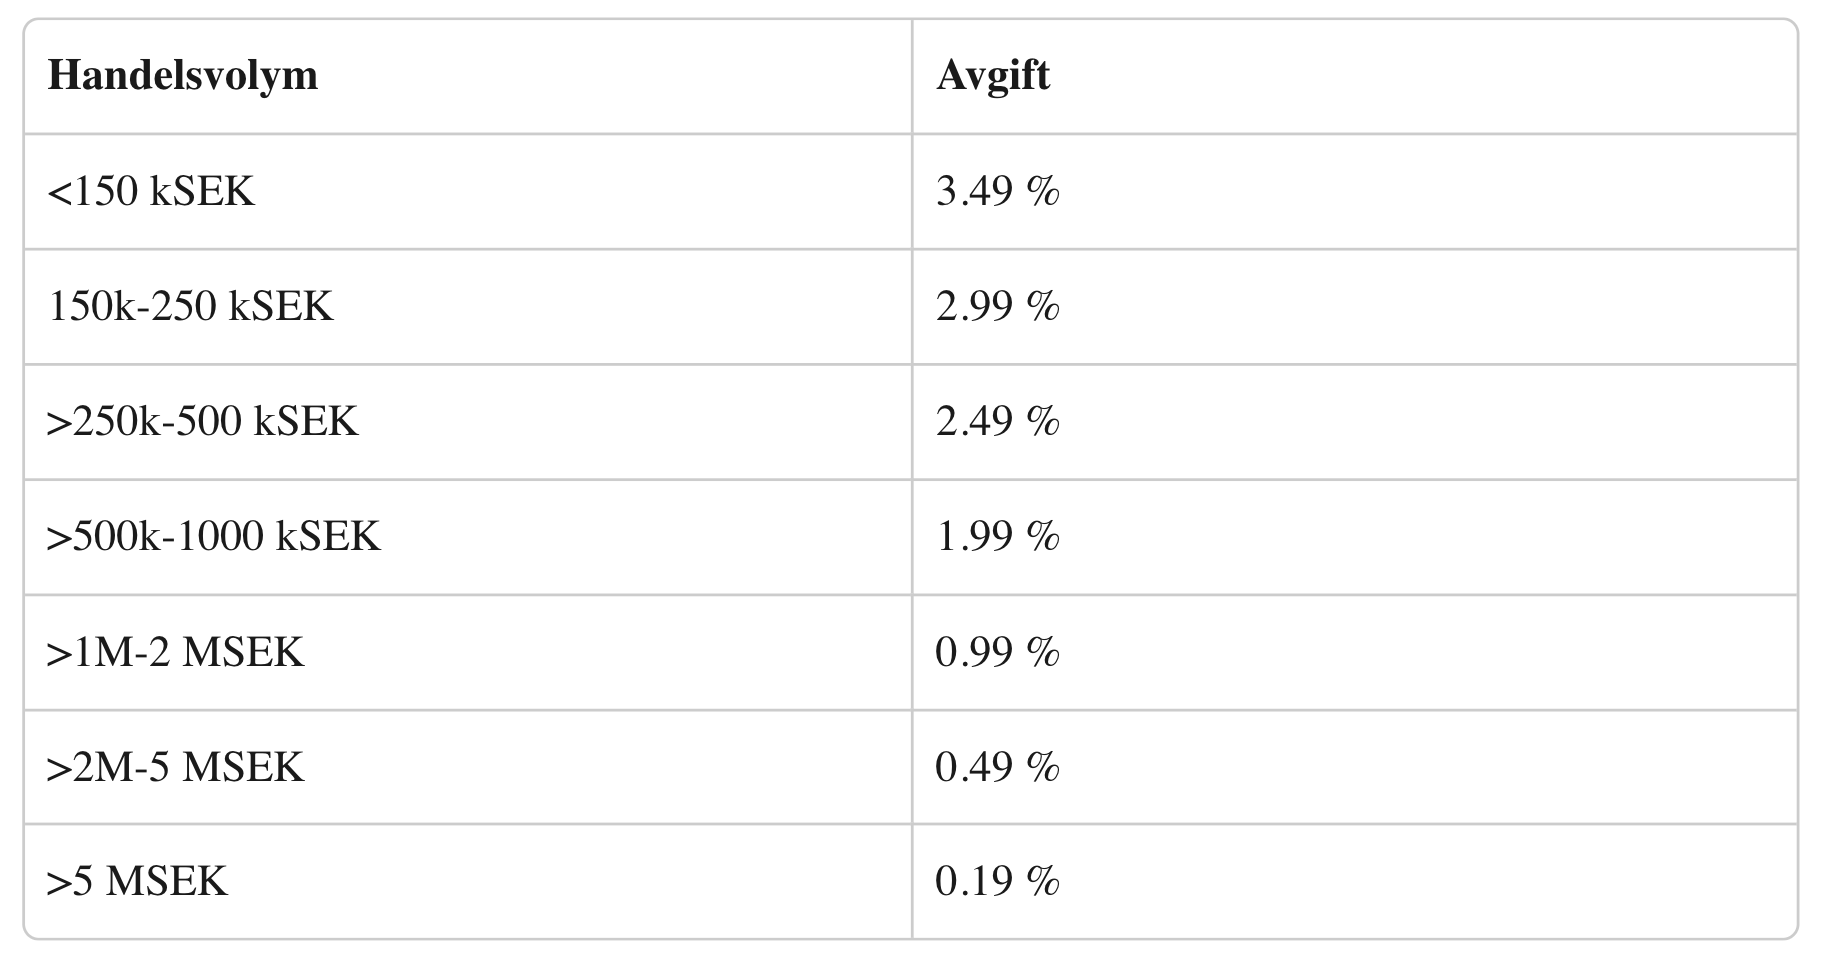This screenshot has height=960, width=1822.
Task: Click the 2.49 % fee value
Action: (997, 421)
